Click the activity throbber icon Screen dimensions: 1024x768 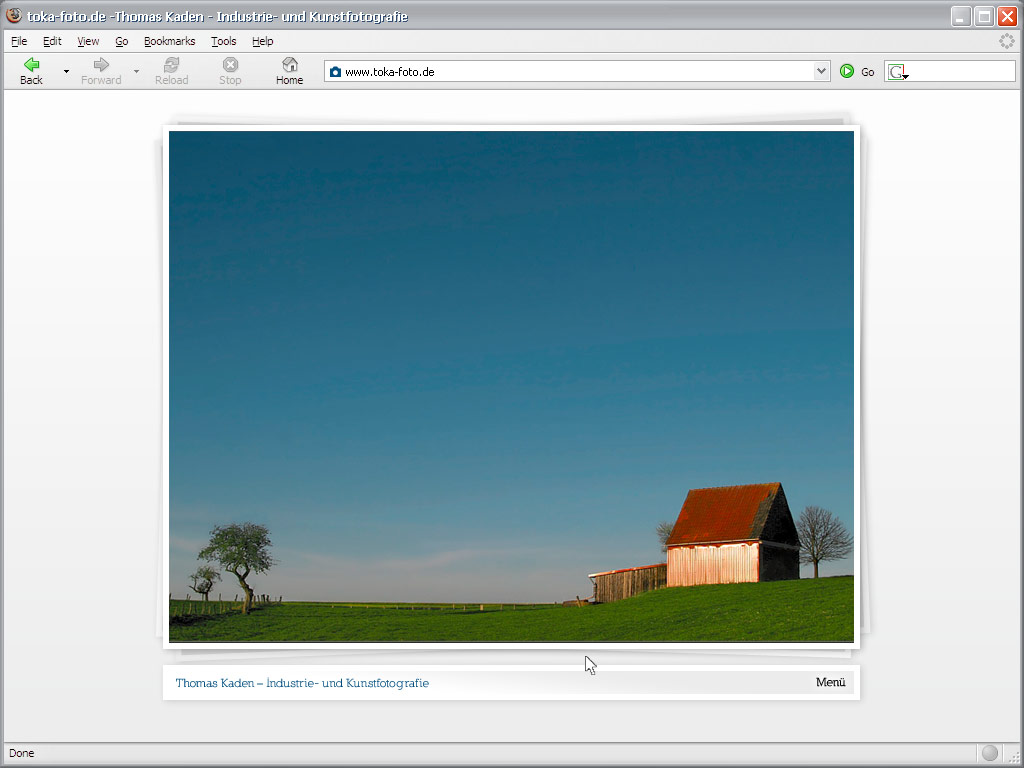coord(1006,41)
